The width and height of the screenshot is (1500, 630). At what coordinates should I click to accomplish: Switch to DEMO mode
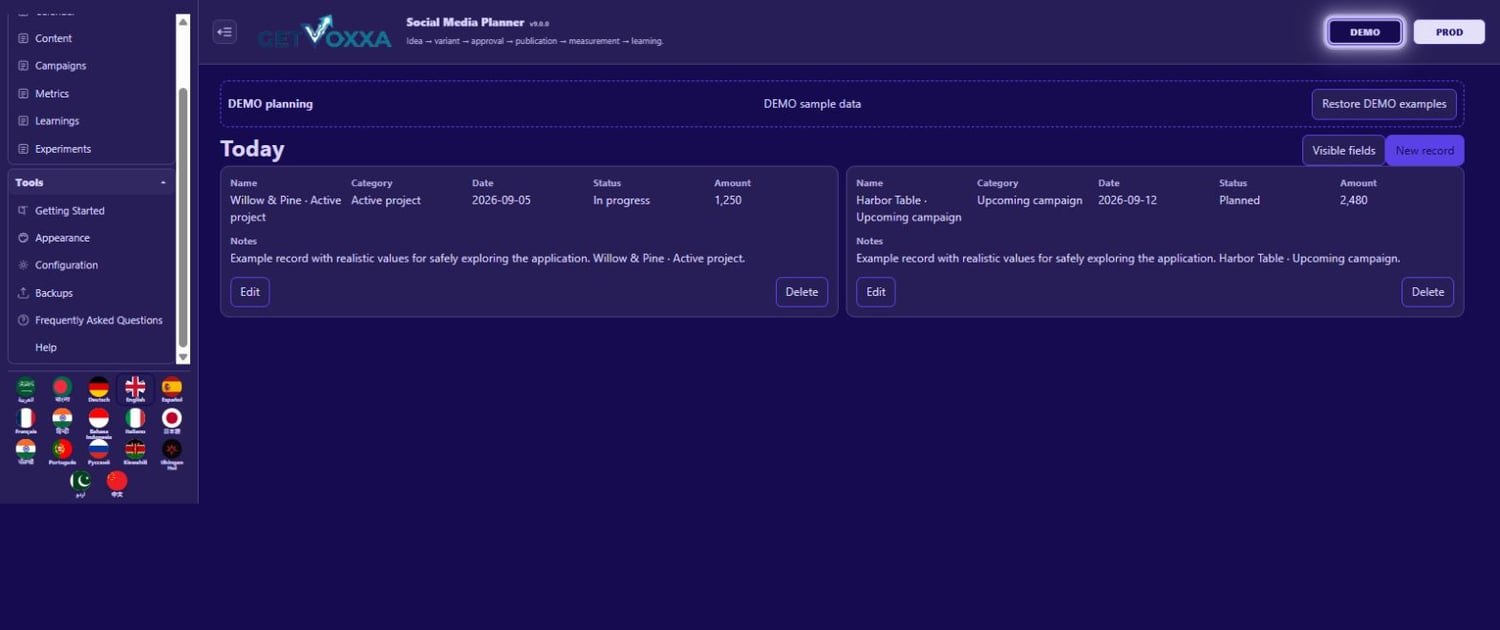(x=1365, y=32)
